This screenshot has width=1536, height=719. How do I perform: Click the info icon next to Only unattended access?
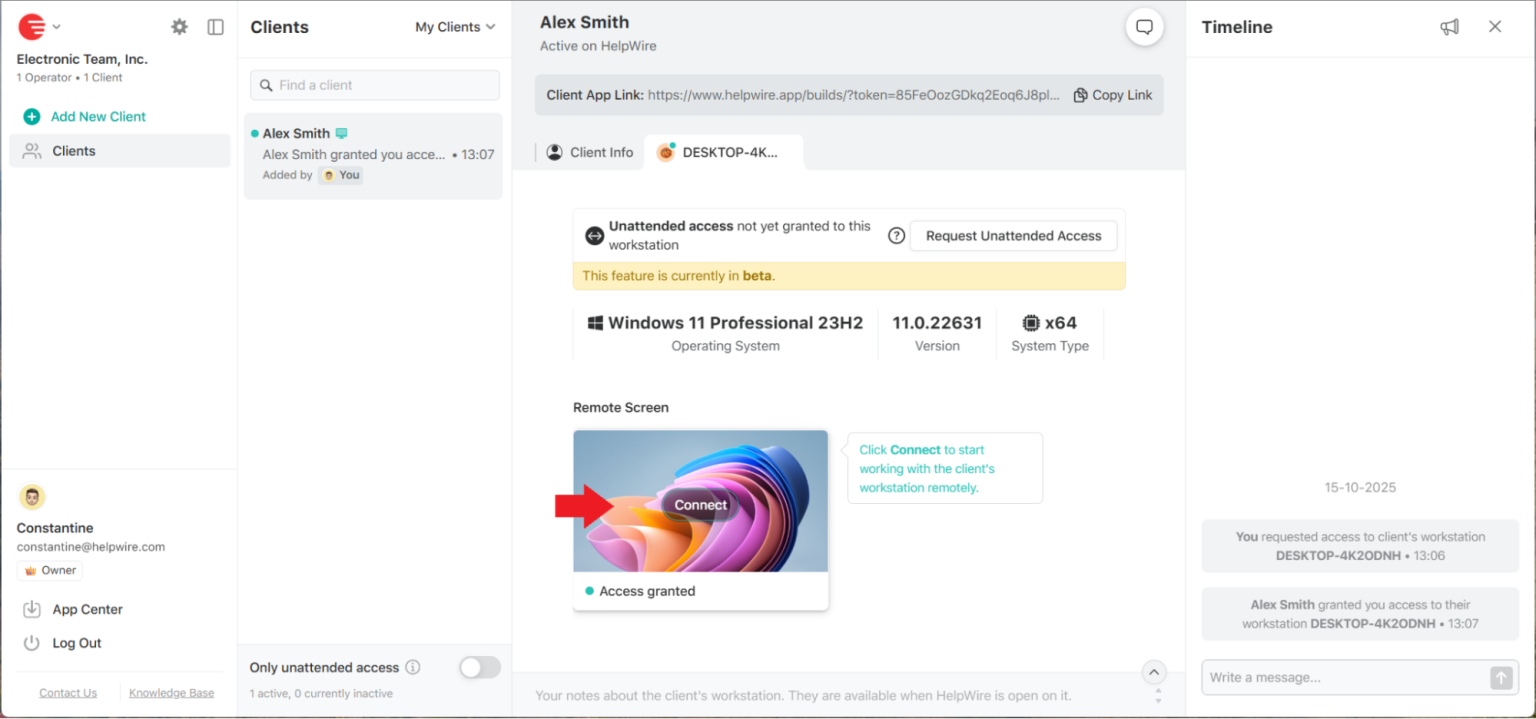click(413, 667)
